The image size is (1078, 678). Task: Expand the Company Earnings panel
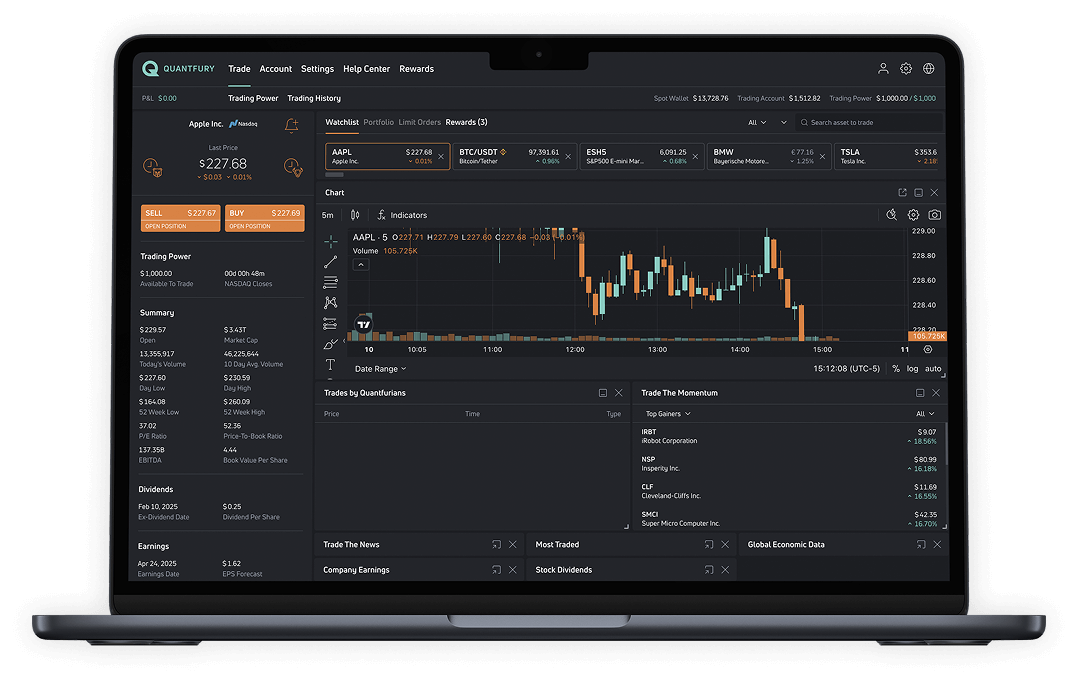coord(496,570)
